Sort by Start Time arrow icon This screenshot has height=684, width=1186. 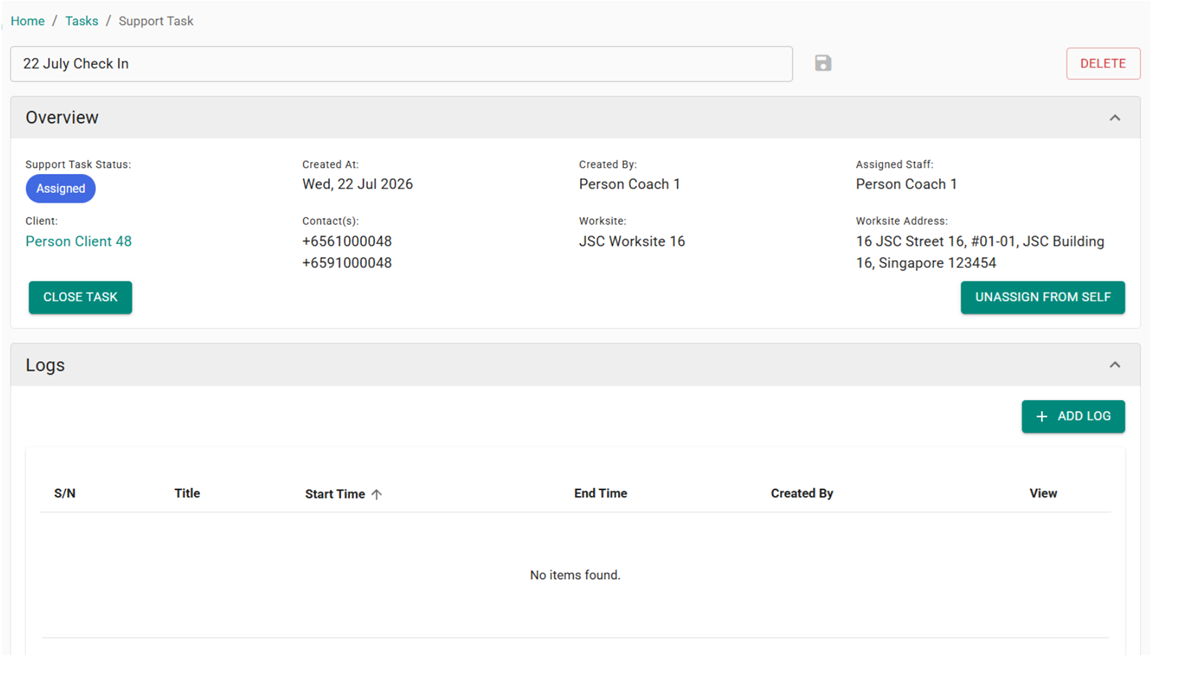pos(377,494)
